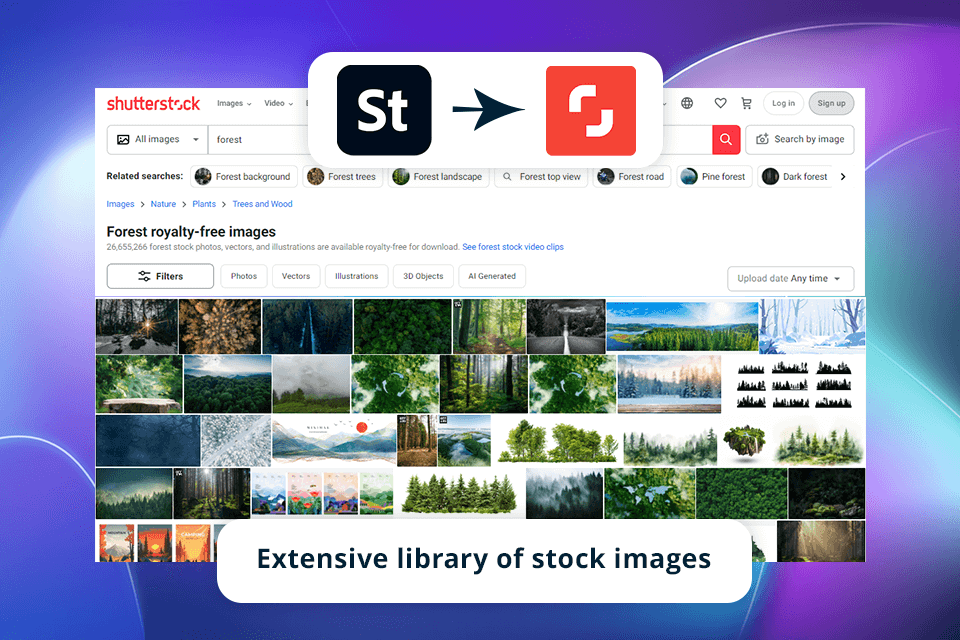960x640 pixels.
Task: Show more related searches with right chevron
Action: coord(843,176)
